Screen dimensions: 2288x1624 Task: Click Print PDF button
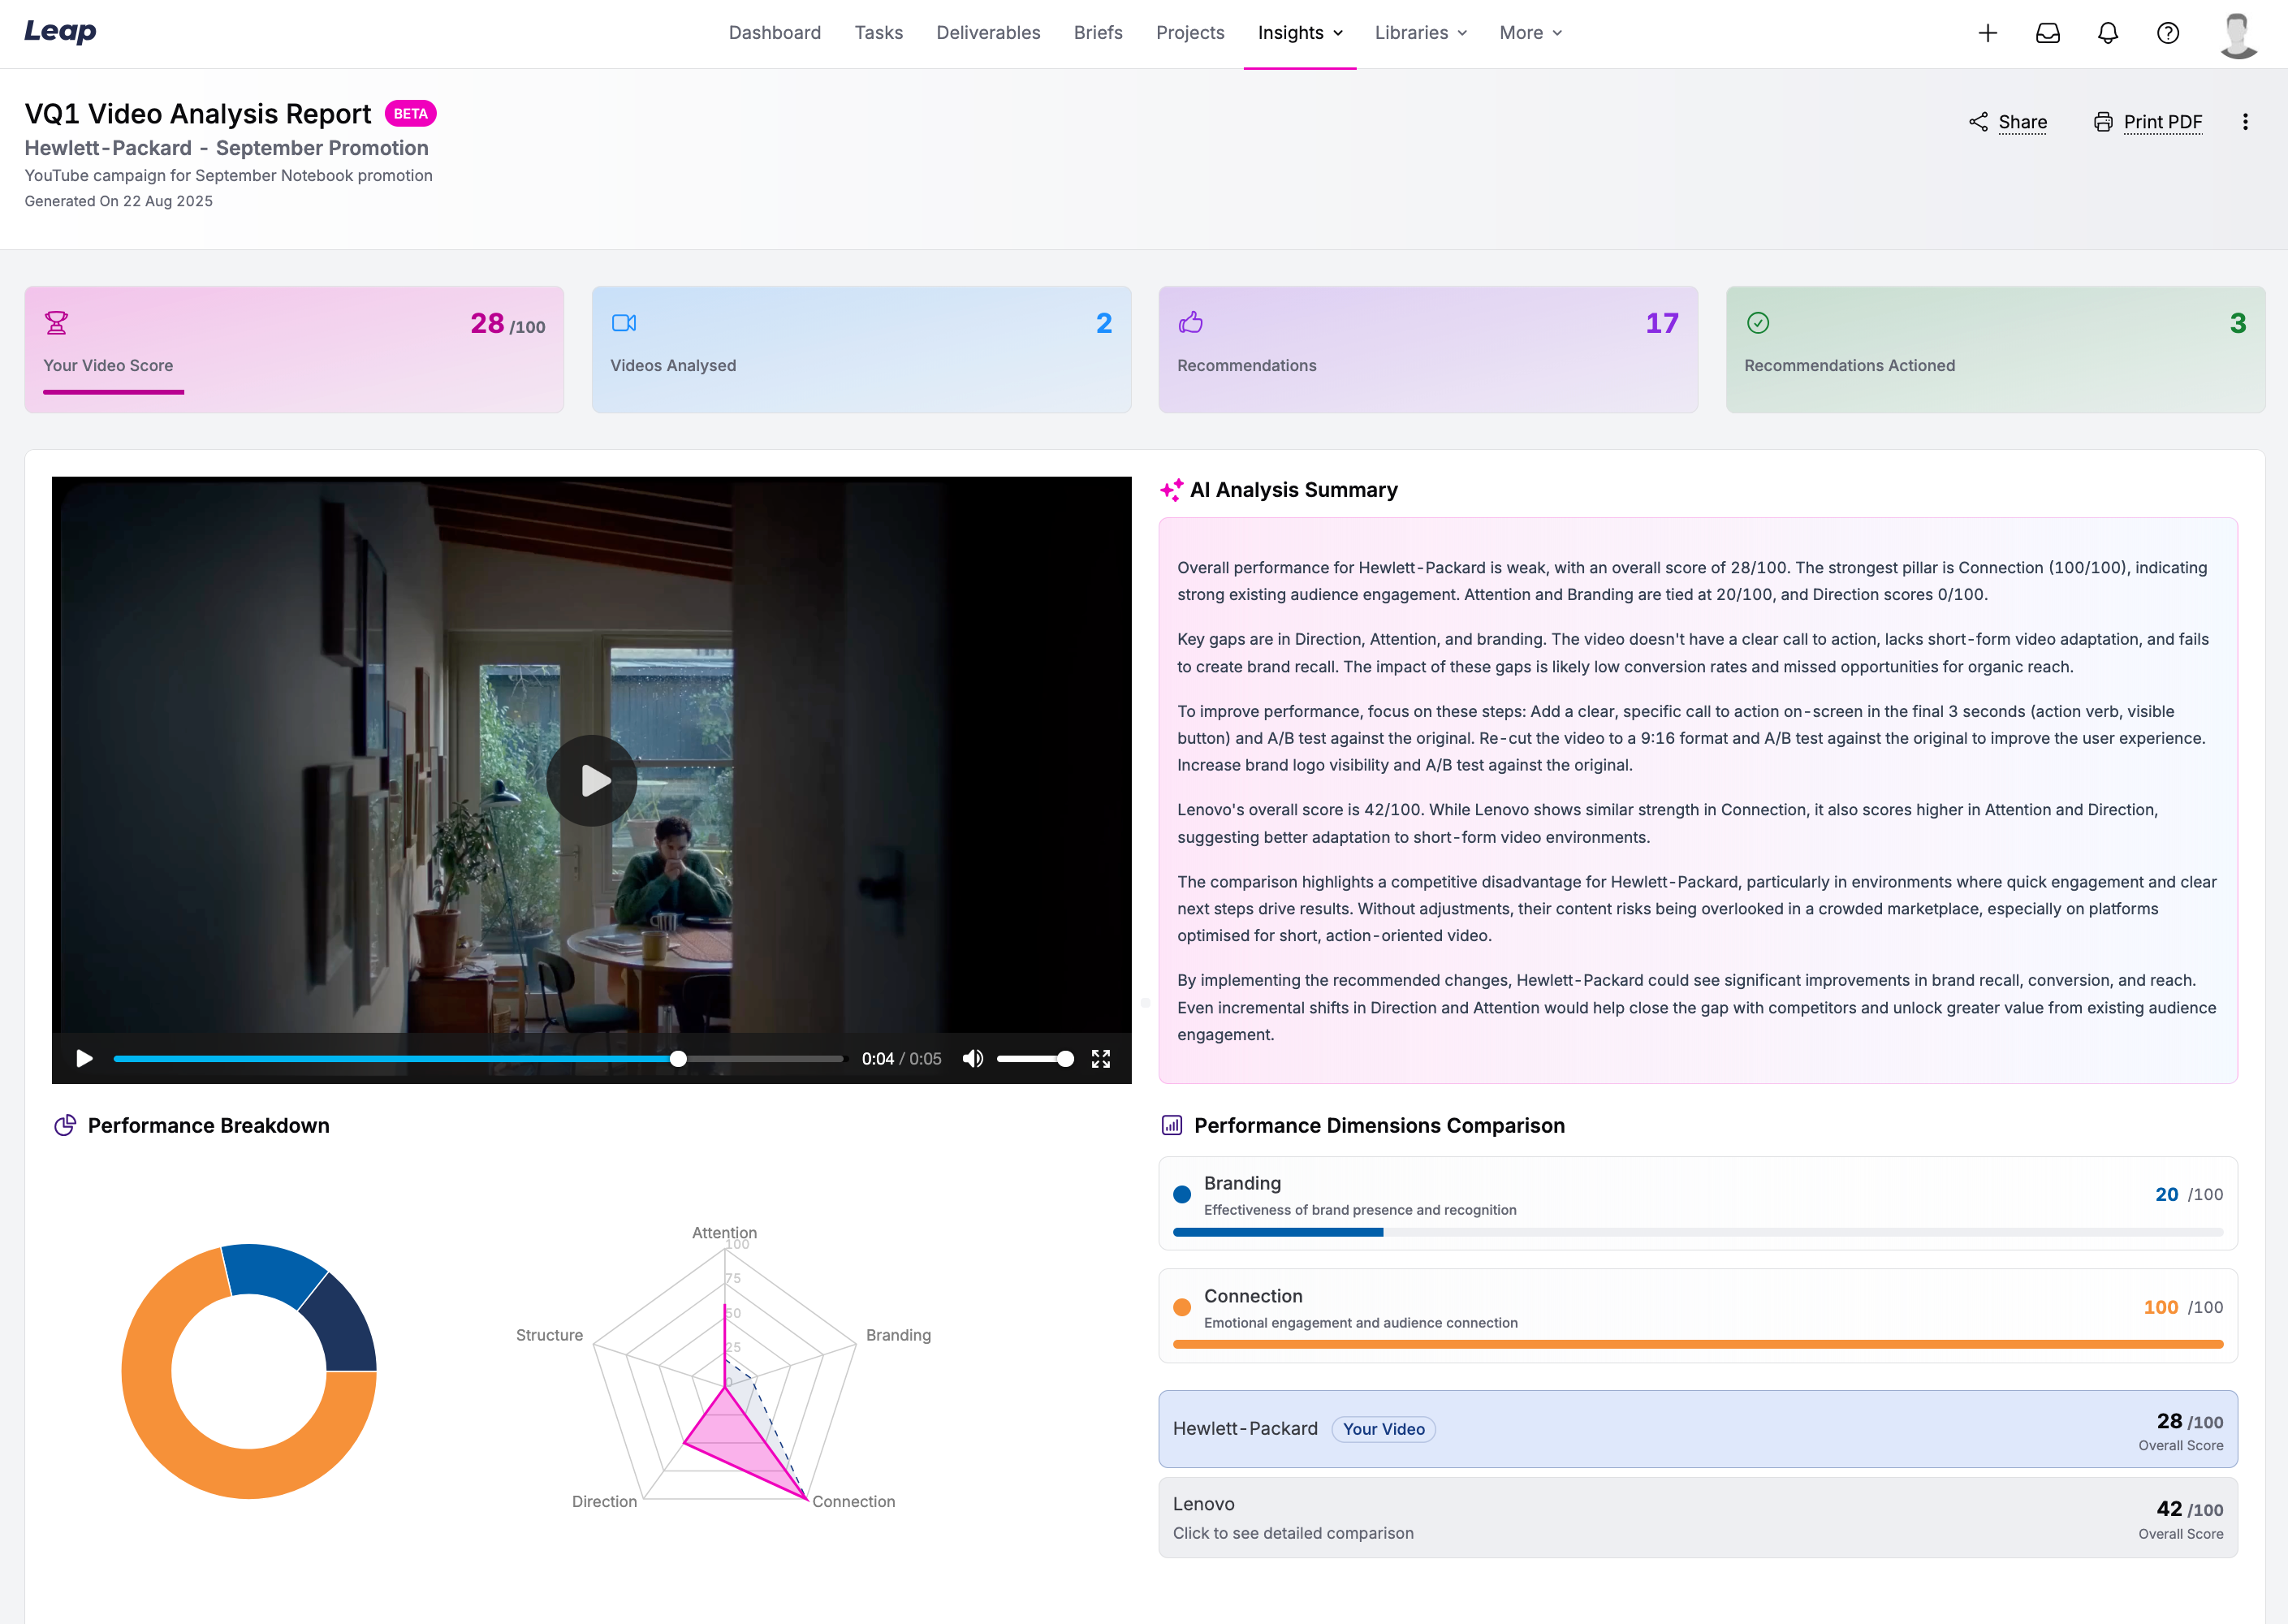click(x=2161, y=122)
